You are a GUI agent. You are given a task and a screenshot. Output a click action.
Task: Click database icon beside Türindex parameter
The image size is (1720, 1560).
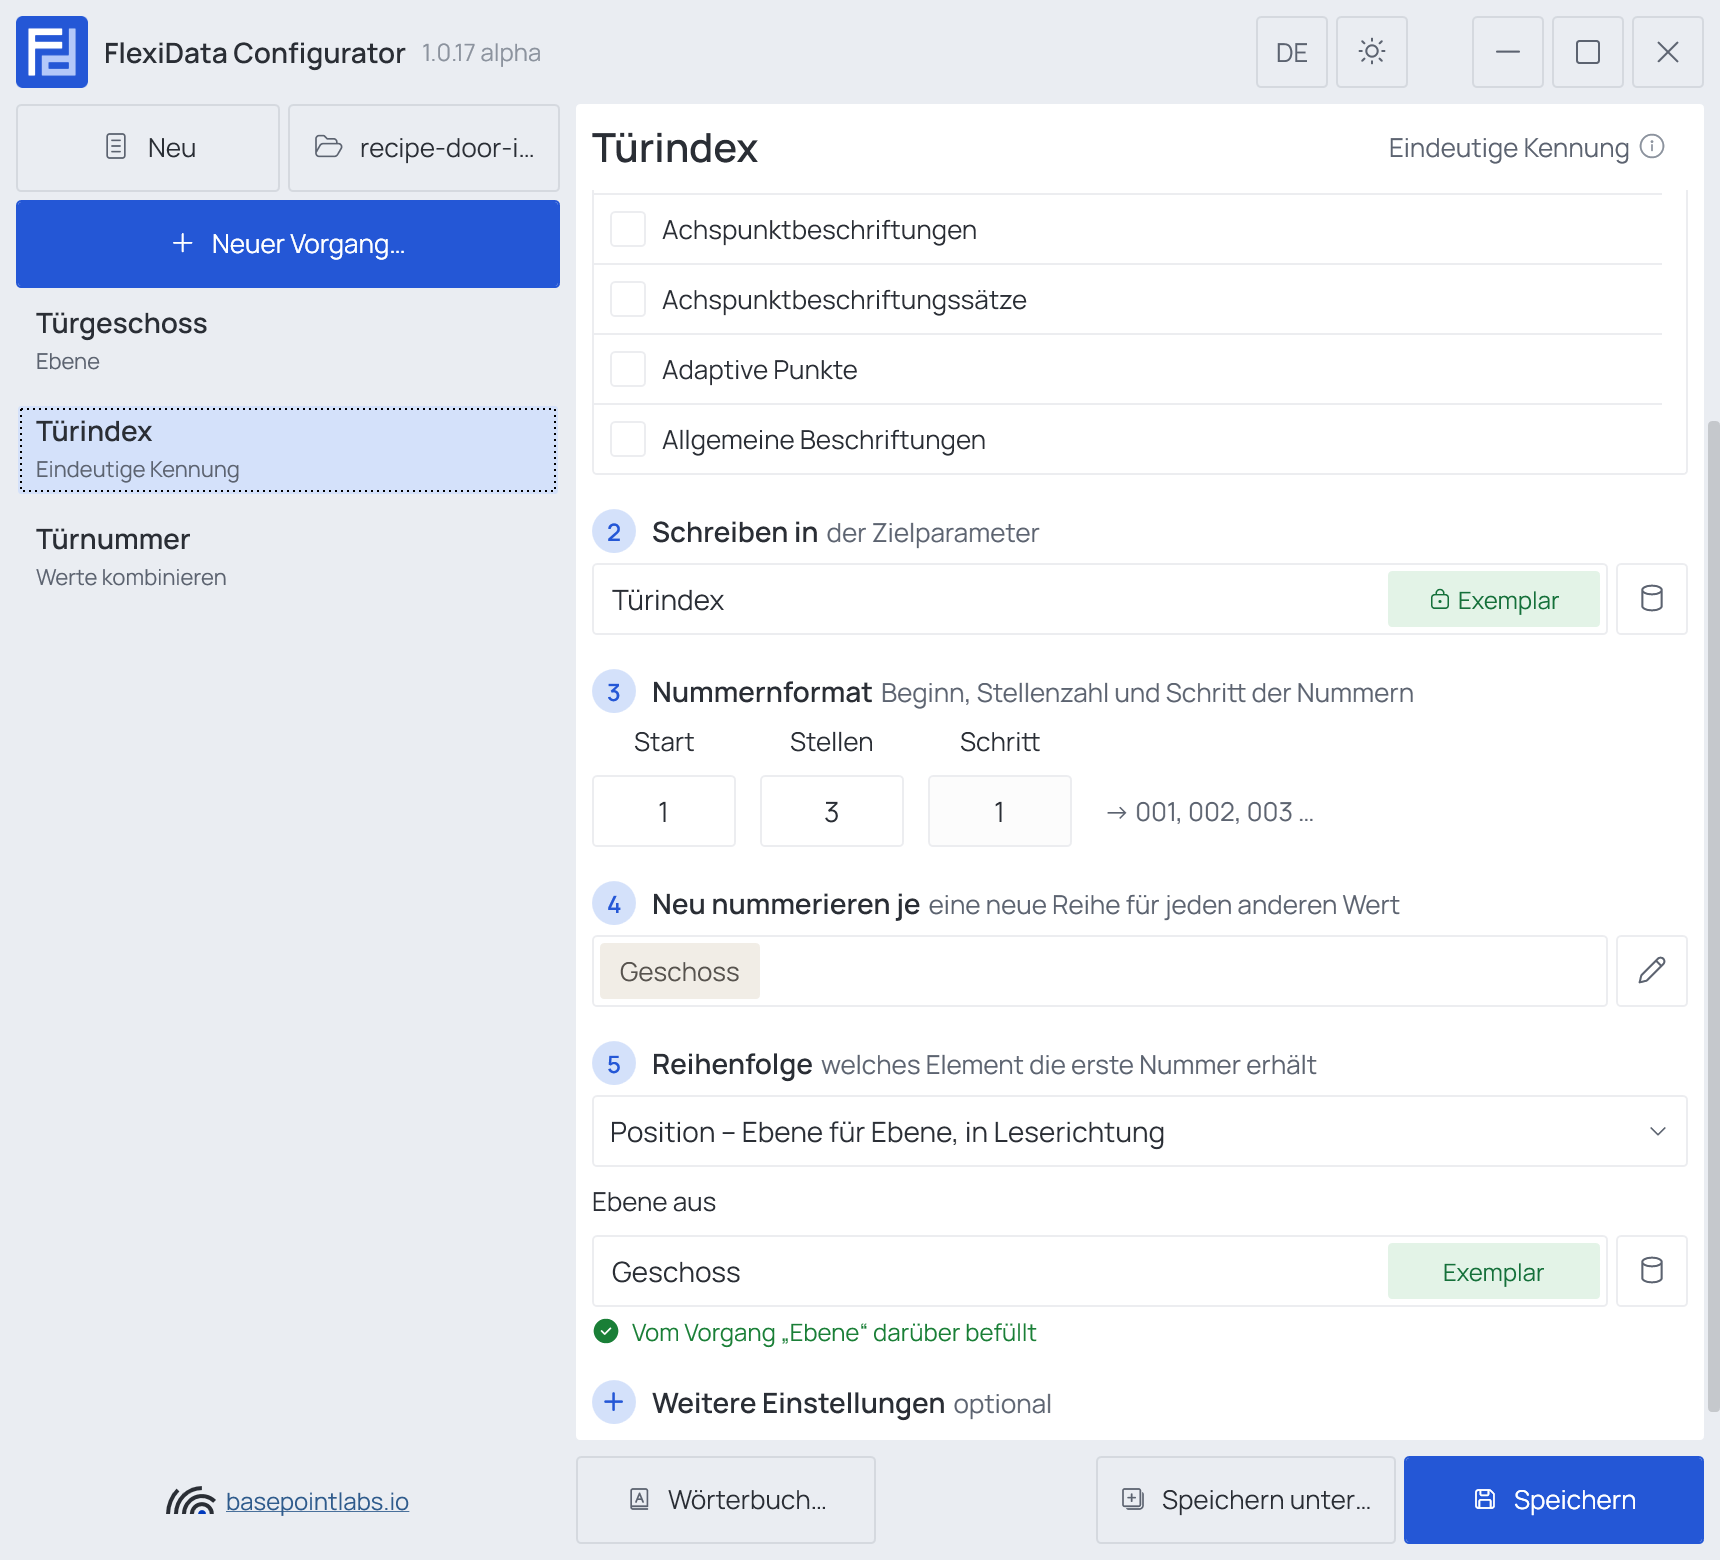point(1652,599)
